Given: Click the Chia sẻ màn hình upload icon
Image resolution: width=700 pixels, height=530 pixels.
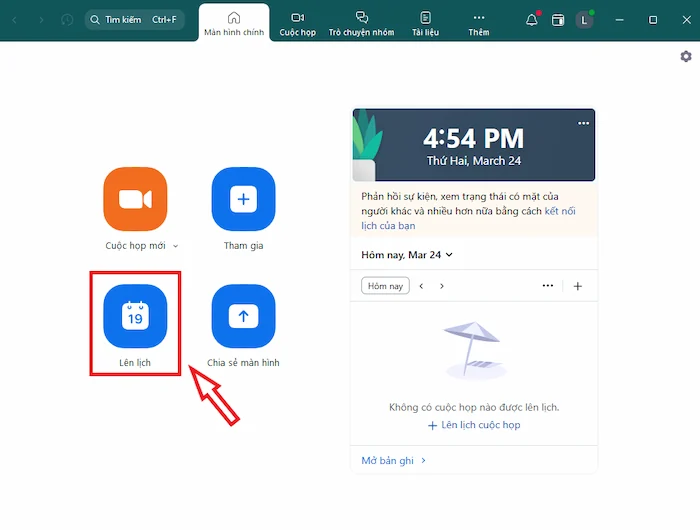Looking at the screenshot, I should (x=243, y=317).
